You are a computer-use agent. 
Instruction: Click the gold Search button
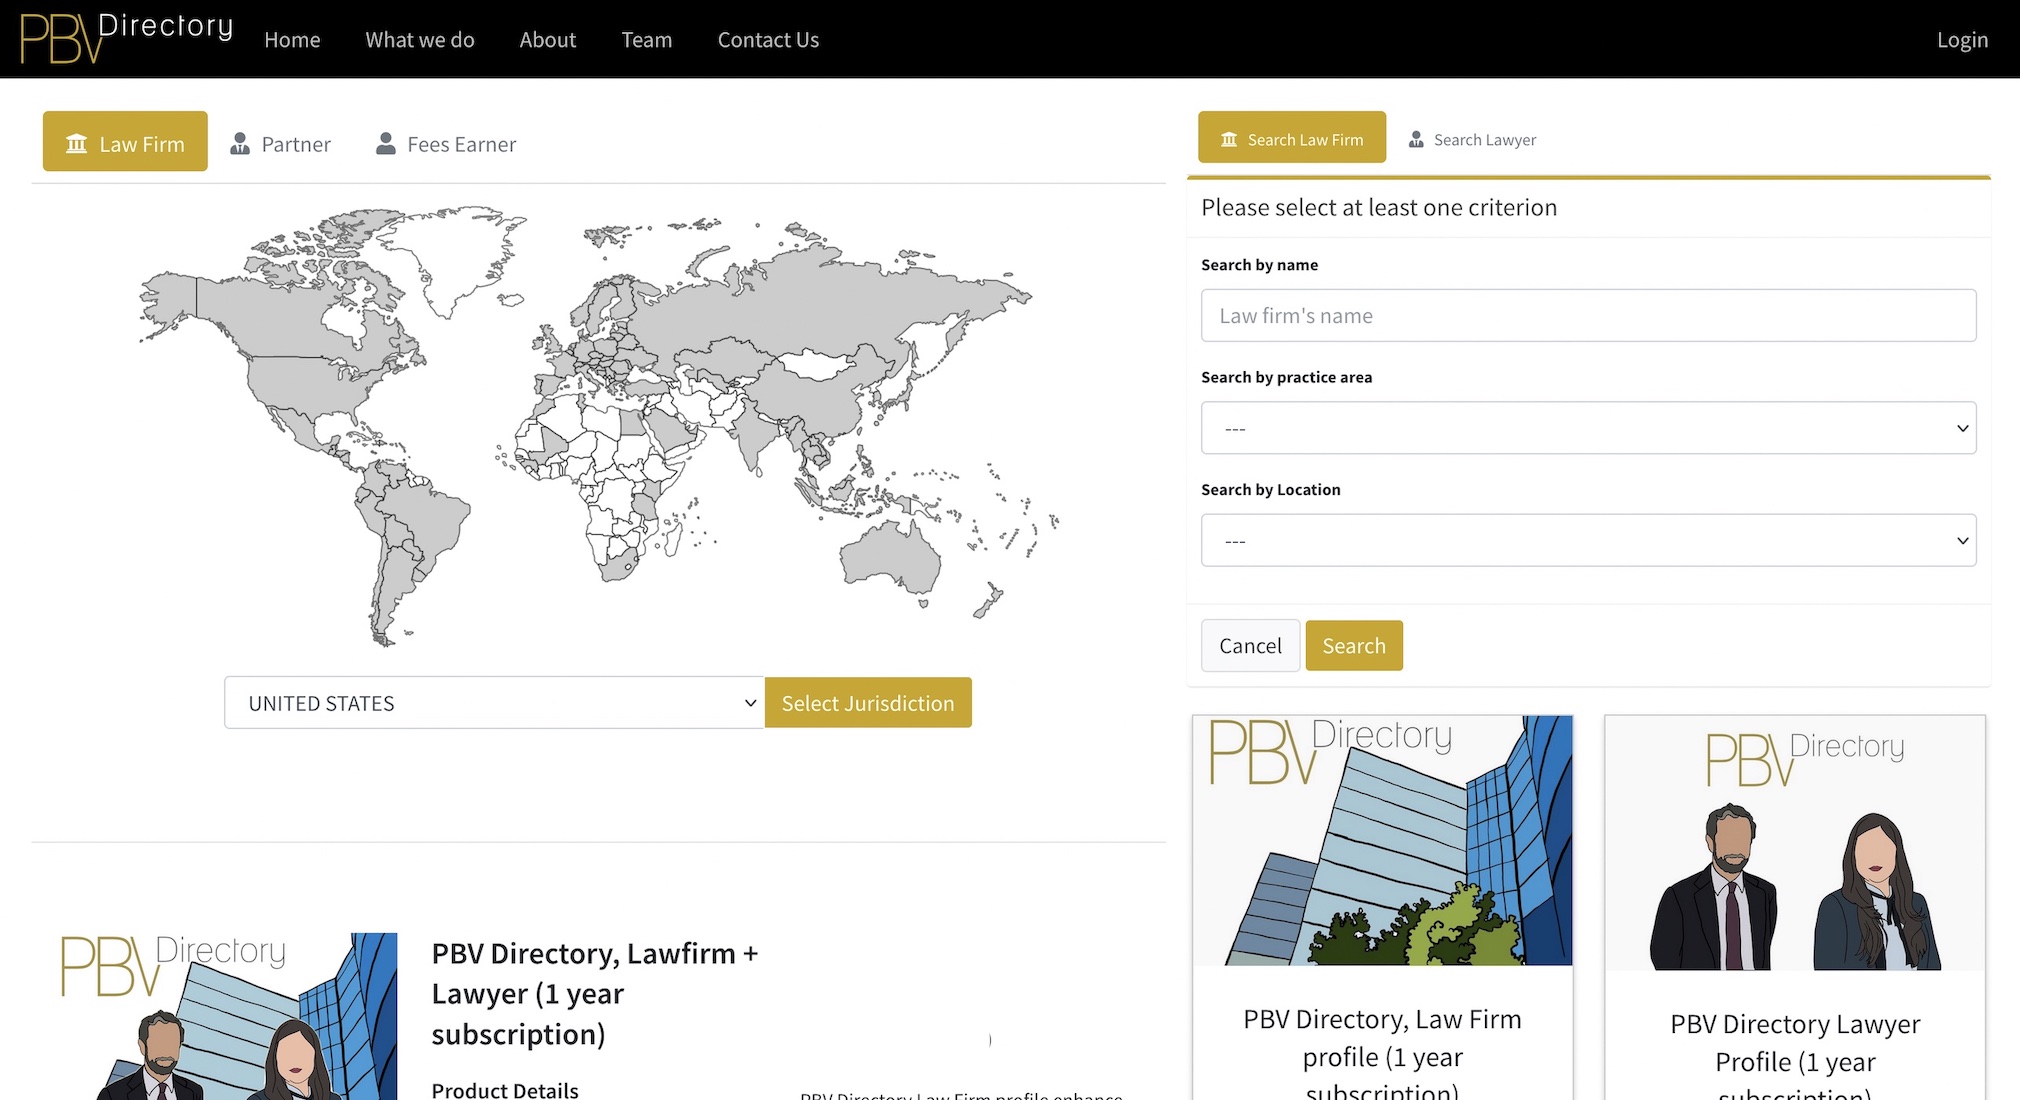click(1354, 646)
